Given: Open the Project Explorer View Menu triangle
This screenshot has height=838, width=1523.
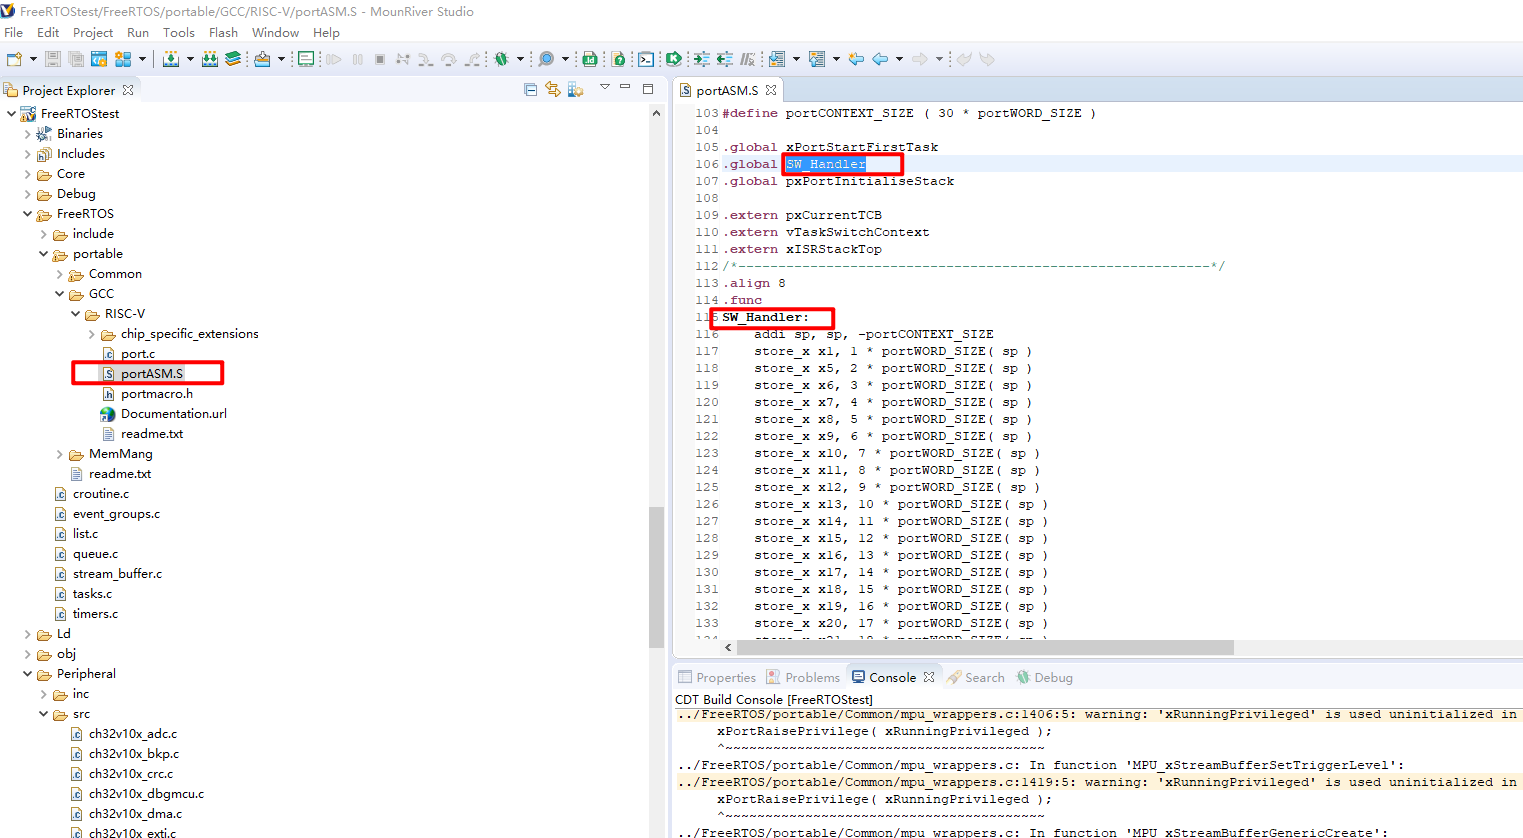Looking at the screenshot, I should point(605,87).
